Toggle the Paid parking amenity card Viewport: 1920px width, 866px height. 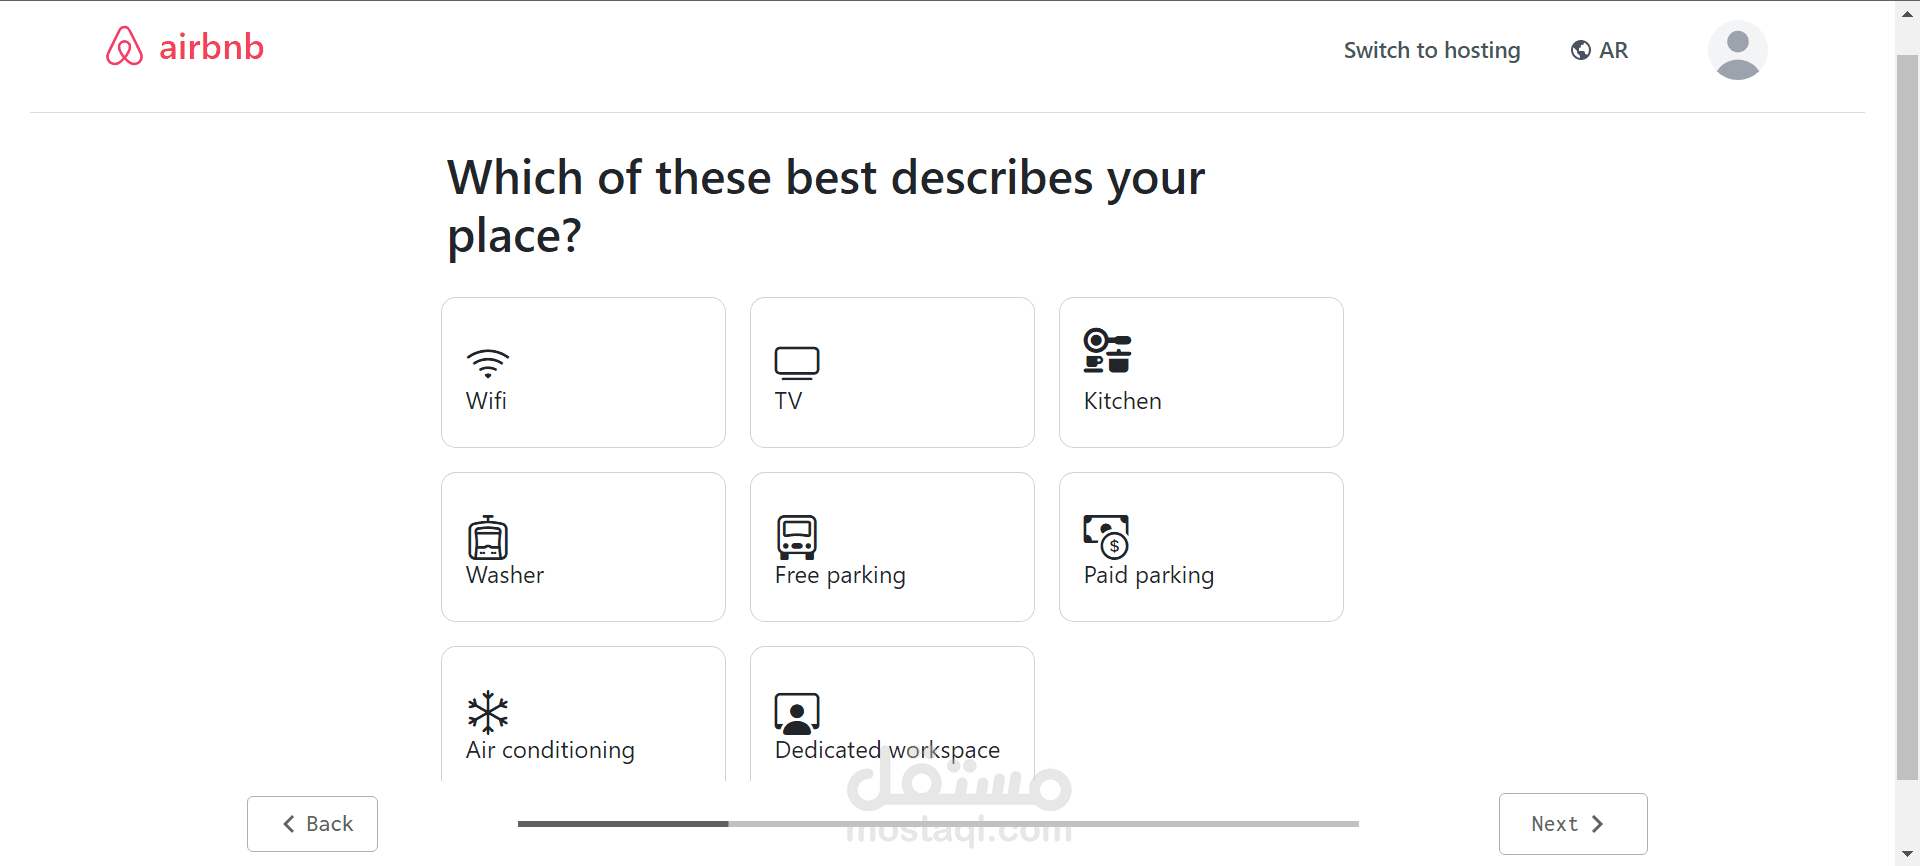(1201, 547)
